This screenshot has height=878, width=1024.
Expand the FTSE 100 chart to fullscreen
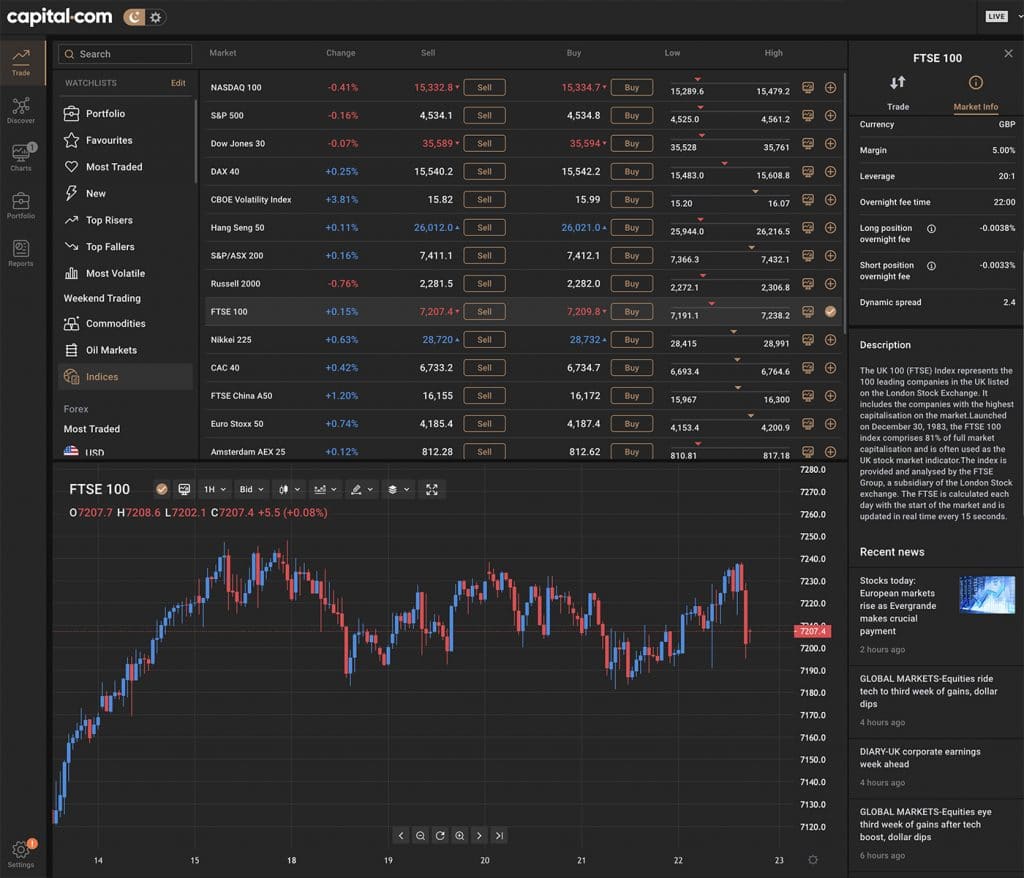coord(432,489)
